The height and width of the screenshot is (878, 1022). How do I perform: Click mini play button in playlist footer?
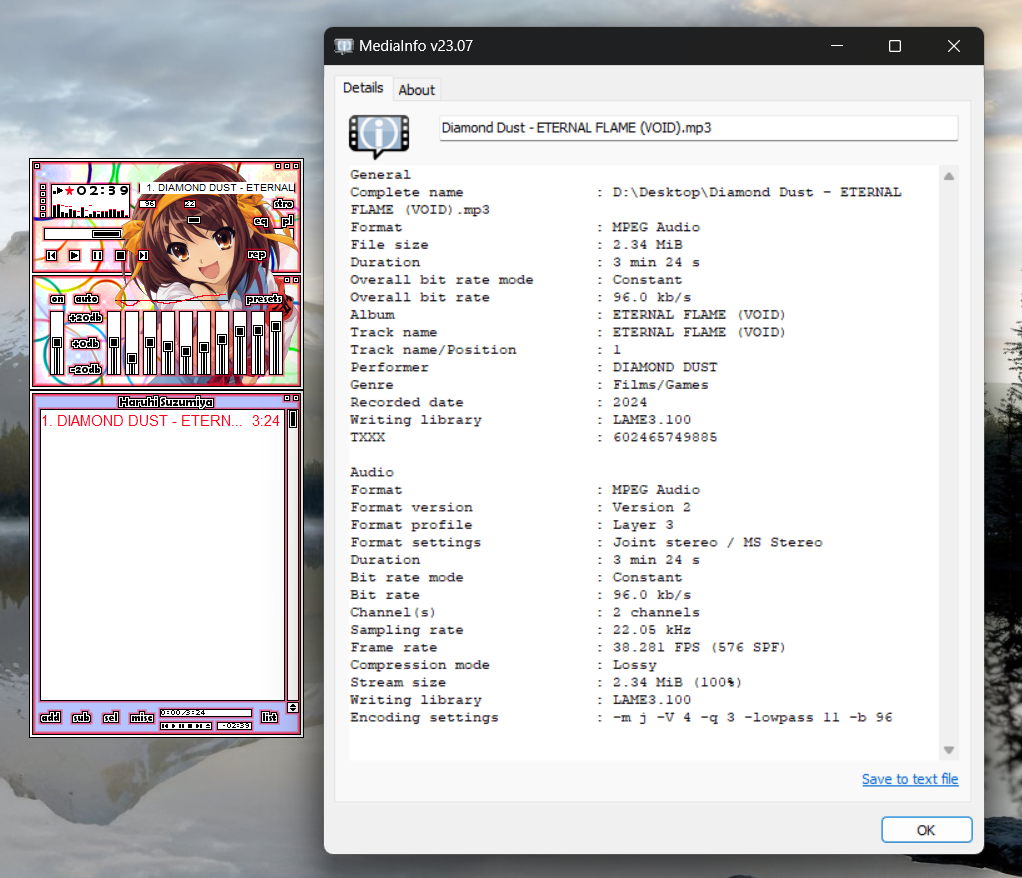(173, 725)
